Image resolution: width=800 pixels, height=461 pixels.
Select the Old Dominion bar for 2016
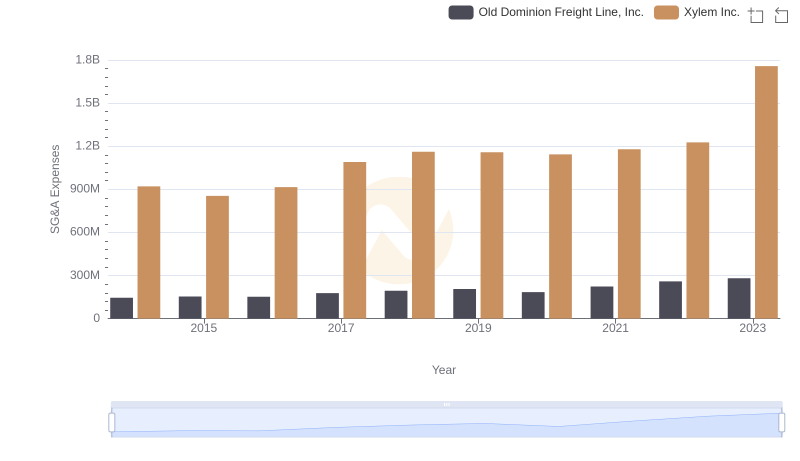pyautogui.click(x=259, y=308)
